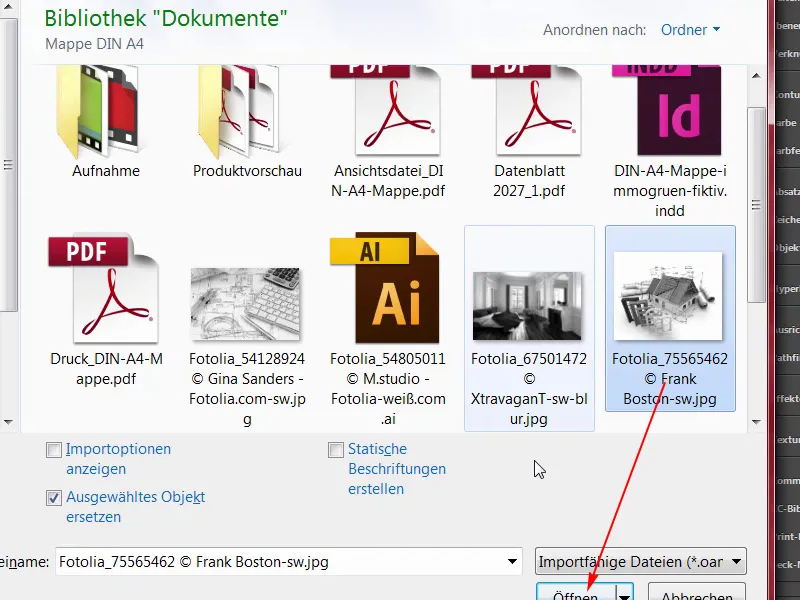Click the left navigation pane scrollbar thumb
Image resolution: width=800 pixels, height=600 pixels.
[8, 165]
